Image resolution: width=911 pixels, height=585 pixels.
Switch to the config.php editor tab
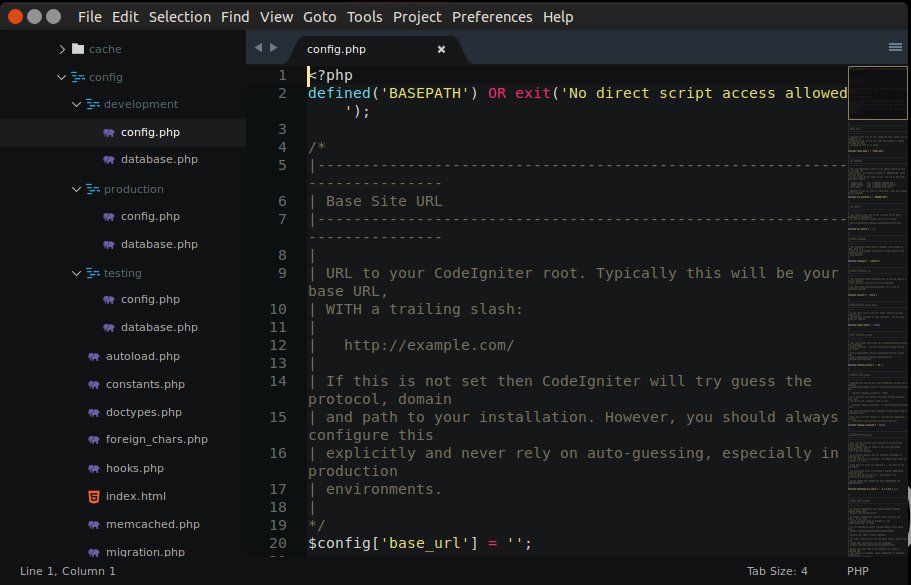(x=338, y=48)
